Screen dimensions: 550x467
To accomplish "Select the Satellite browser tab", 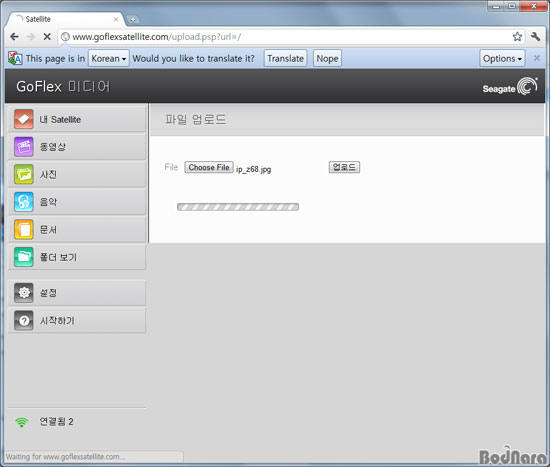I will 66,19.
